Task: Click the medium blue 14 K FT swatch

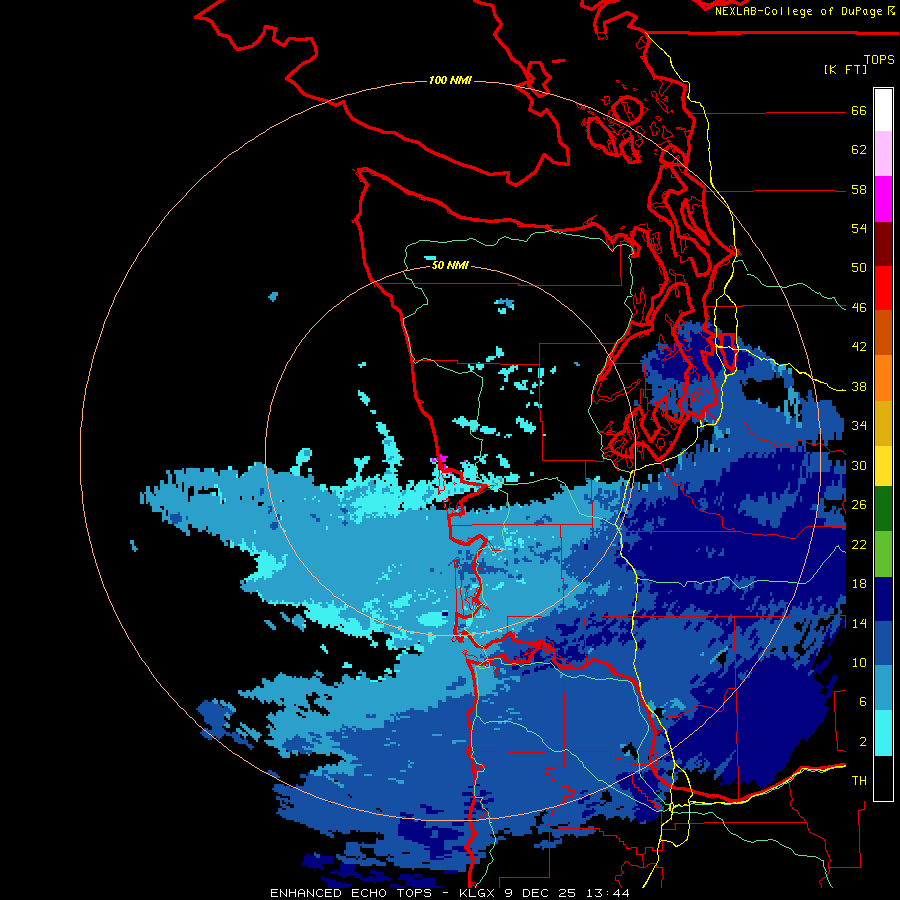Action: 883,643
